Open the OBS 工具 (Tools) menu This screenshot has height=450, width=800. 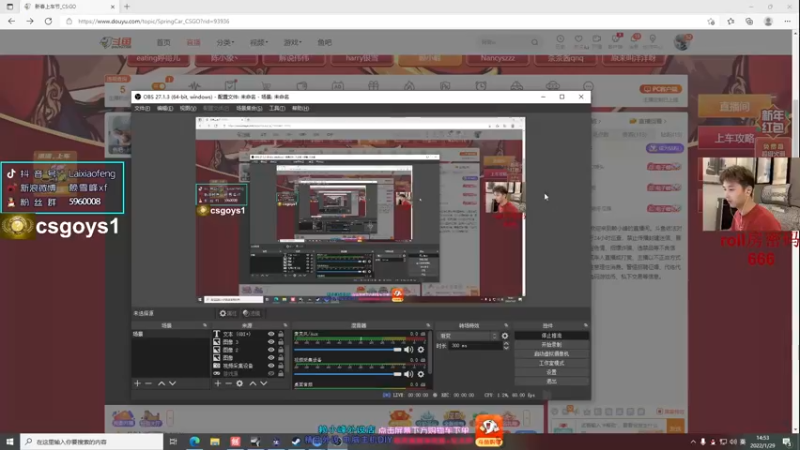[277, 108]
